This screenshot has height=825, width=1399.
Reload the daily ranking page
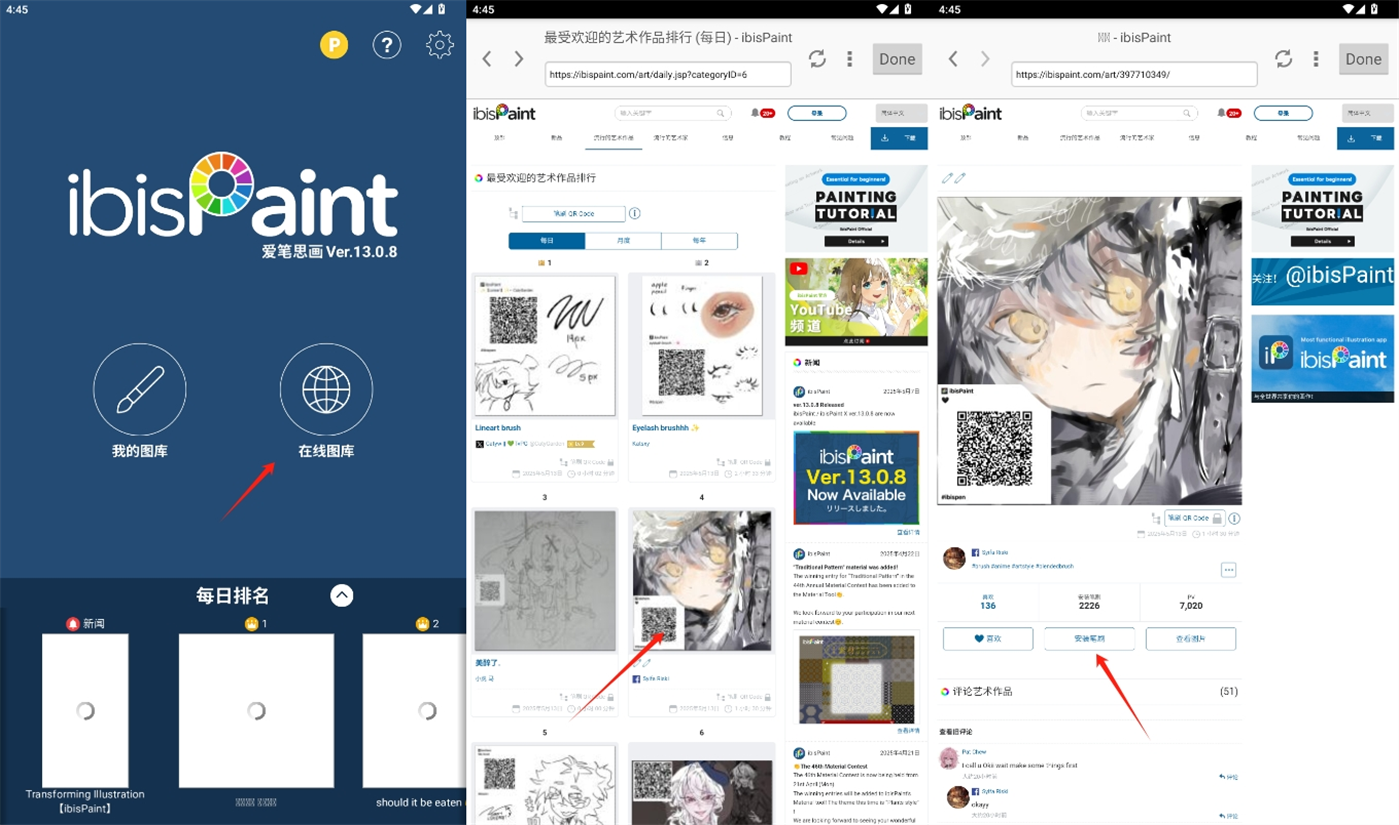coord(817,59)
